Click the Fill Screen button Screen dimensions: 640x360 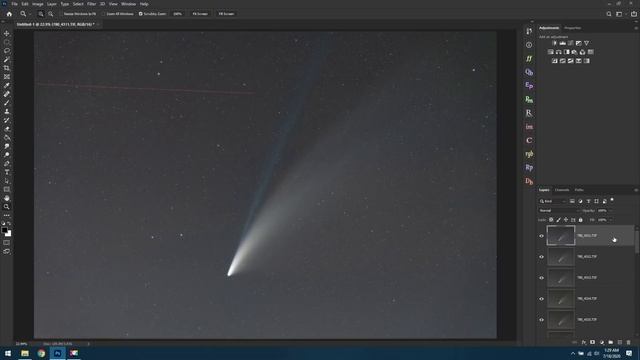click(226, 14)
